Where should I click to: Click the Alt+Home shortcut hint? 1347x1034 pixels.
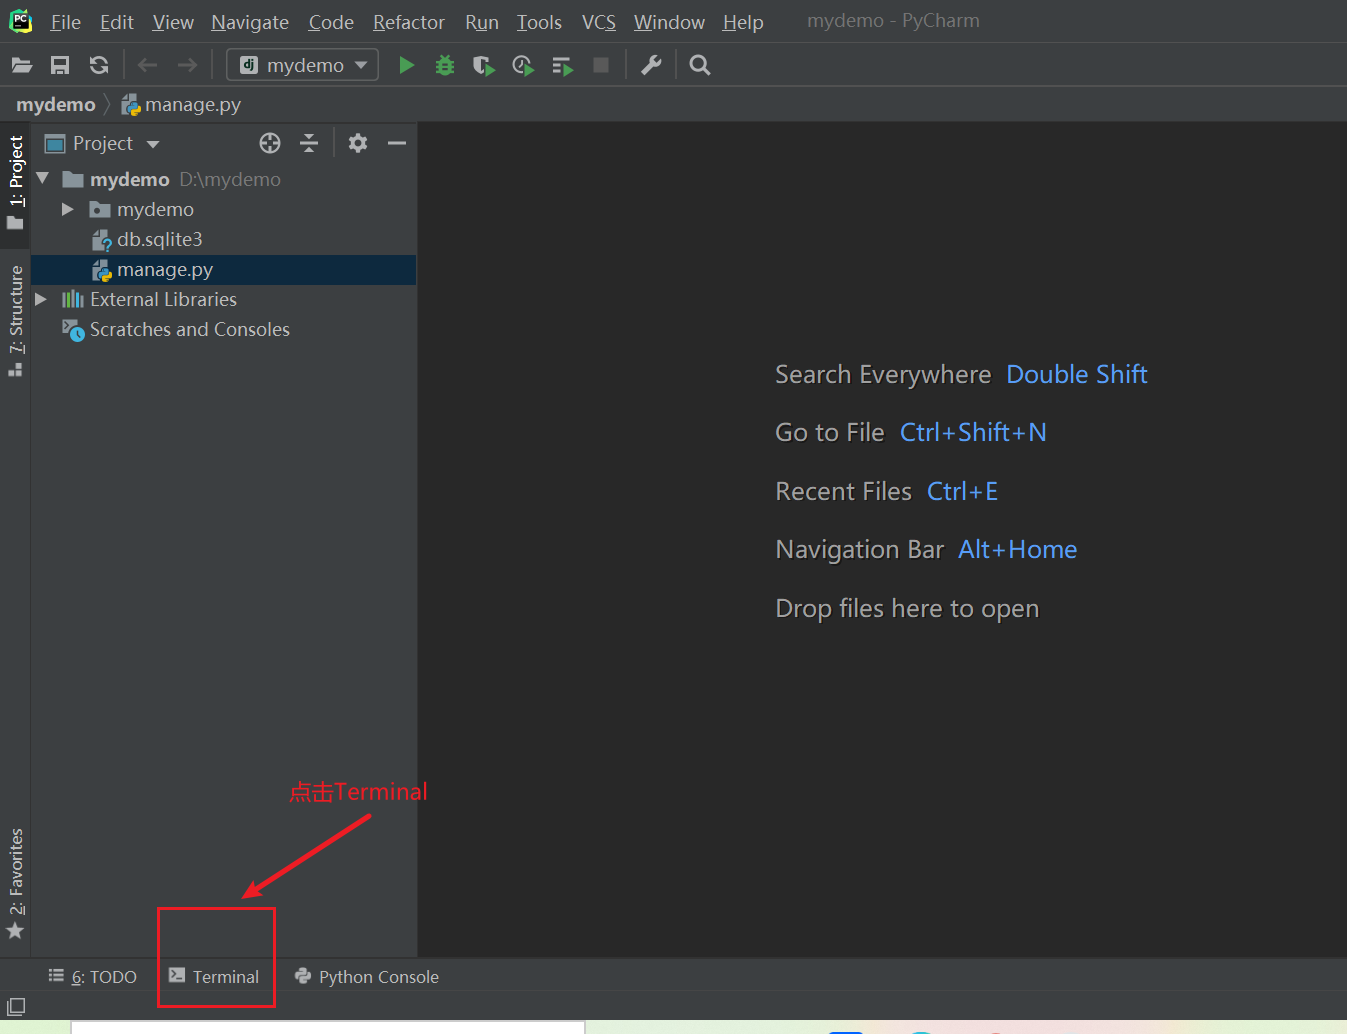tap(1017, 549)
